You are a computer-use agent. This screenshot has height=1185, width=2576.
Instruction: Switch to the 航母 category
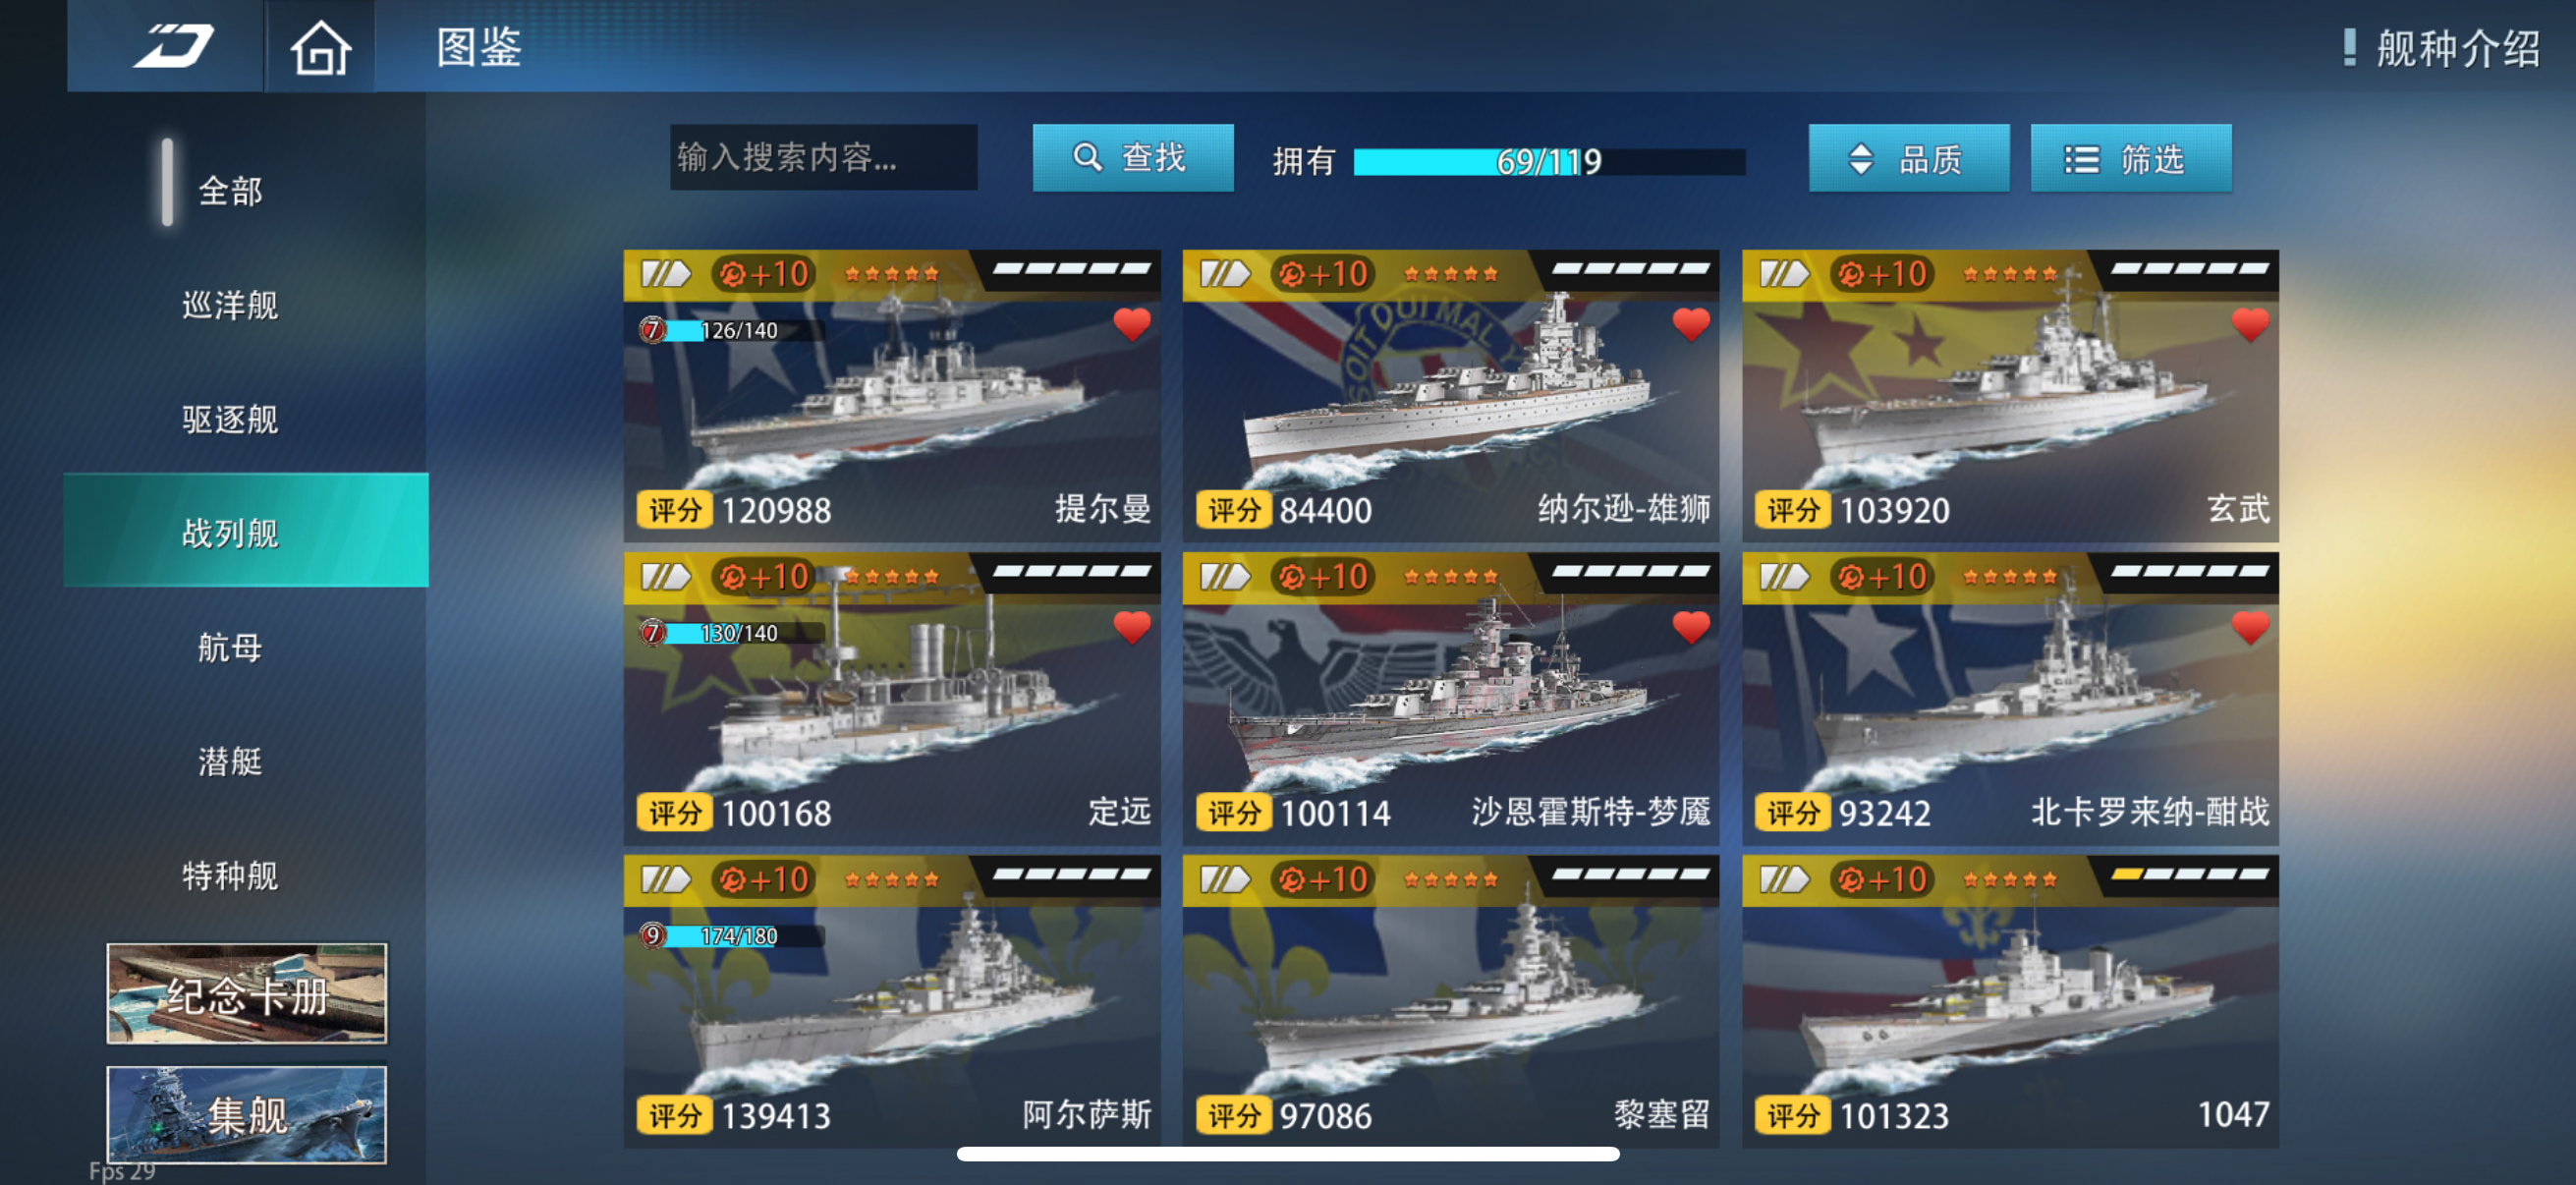(230, 648)
